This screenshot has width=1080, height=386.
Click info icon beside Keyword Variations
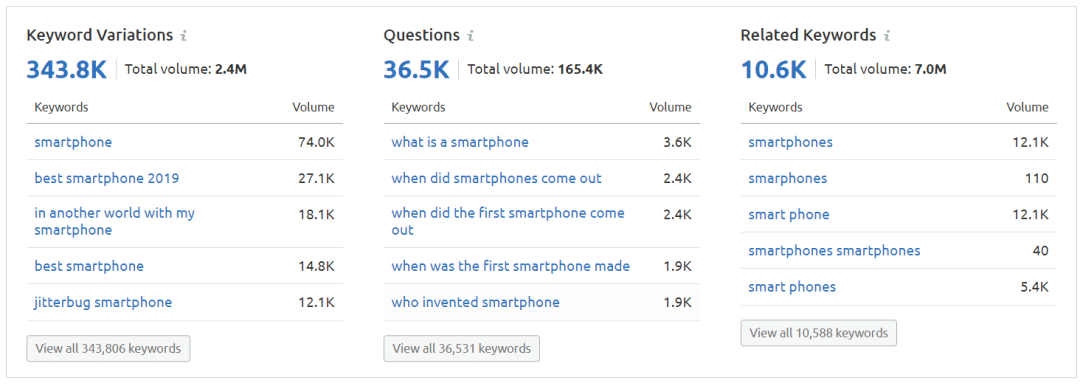point(183,35)
